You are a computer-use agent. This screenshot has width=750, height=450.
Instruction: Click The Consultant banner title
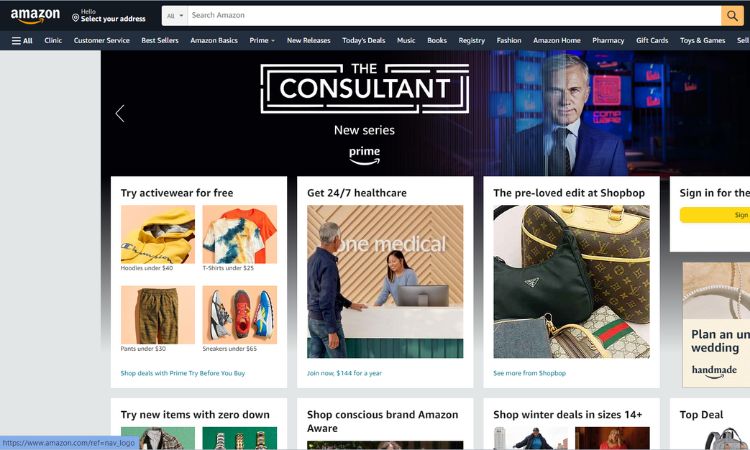pyautogui.click(x=364, y=88)
